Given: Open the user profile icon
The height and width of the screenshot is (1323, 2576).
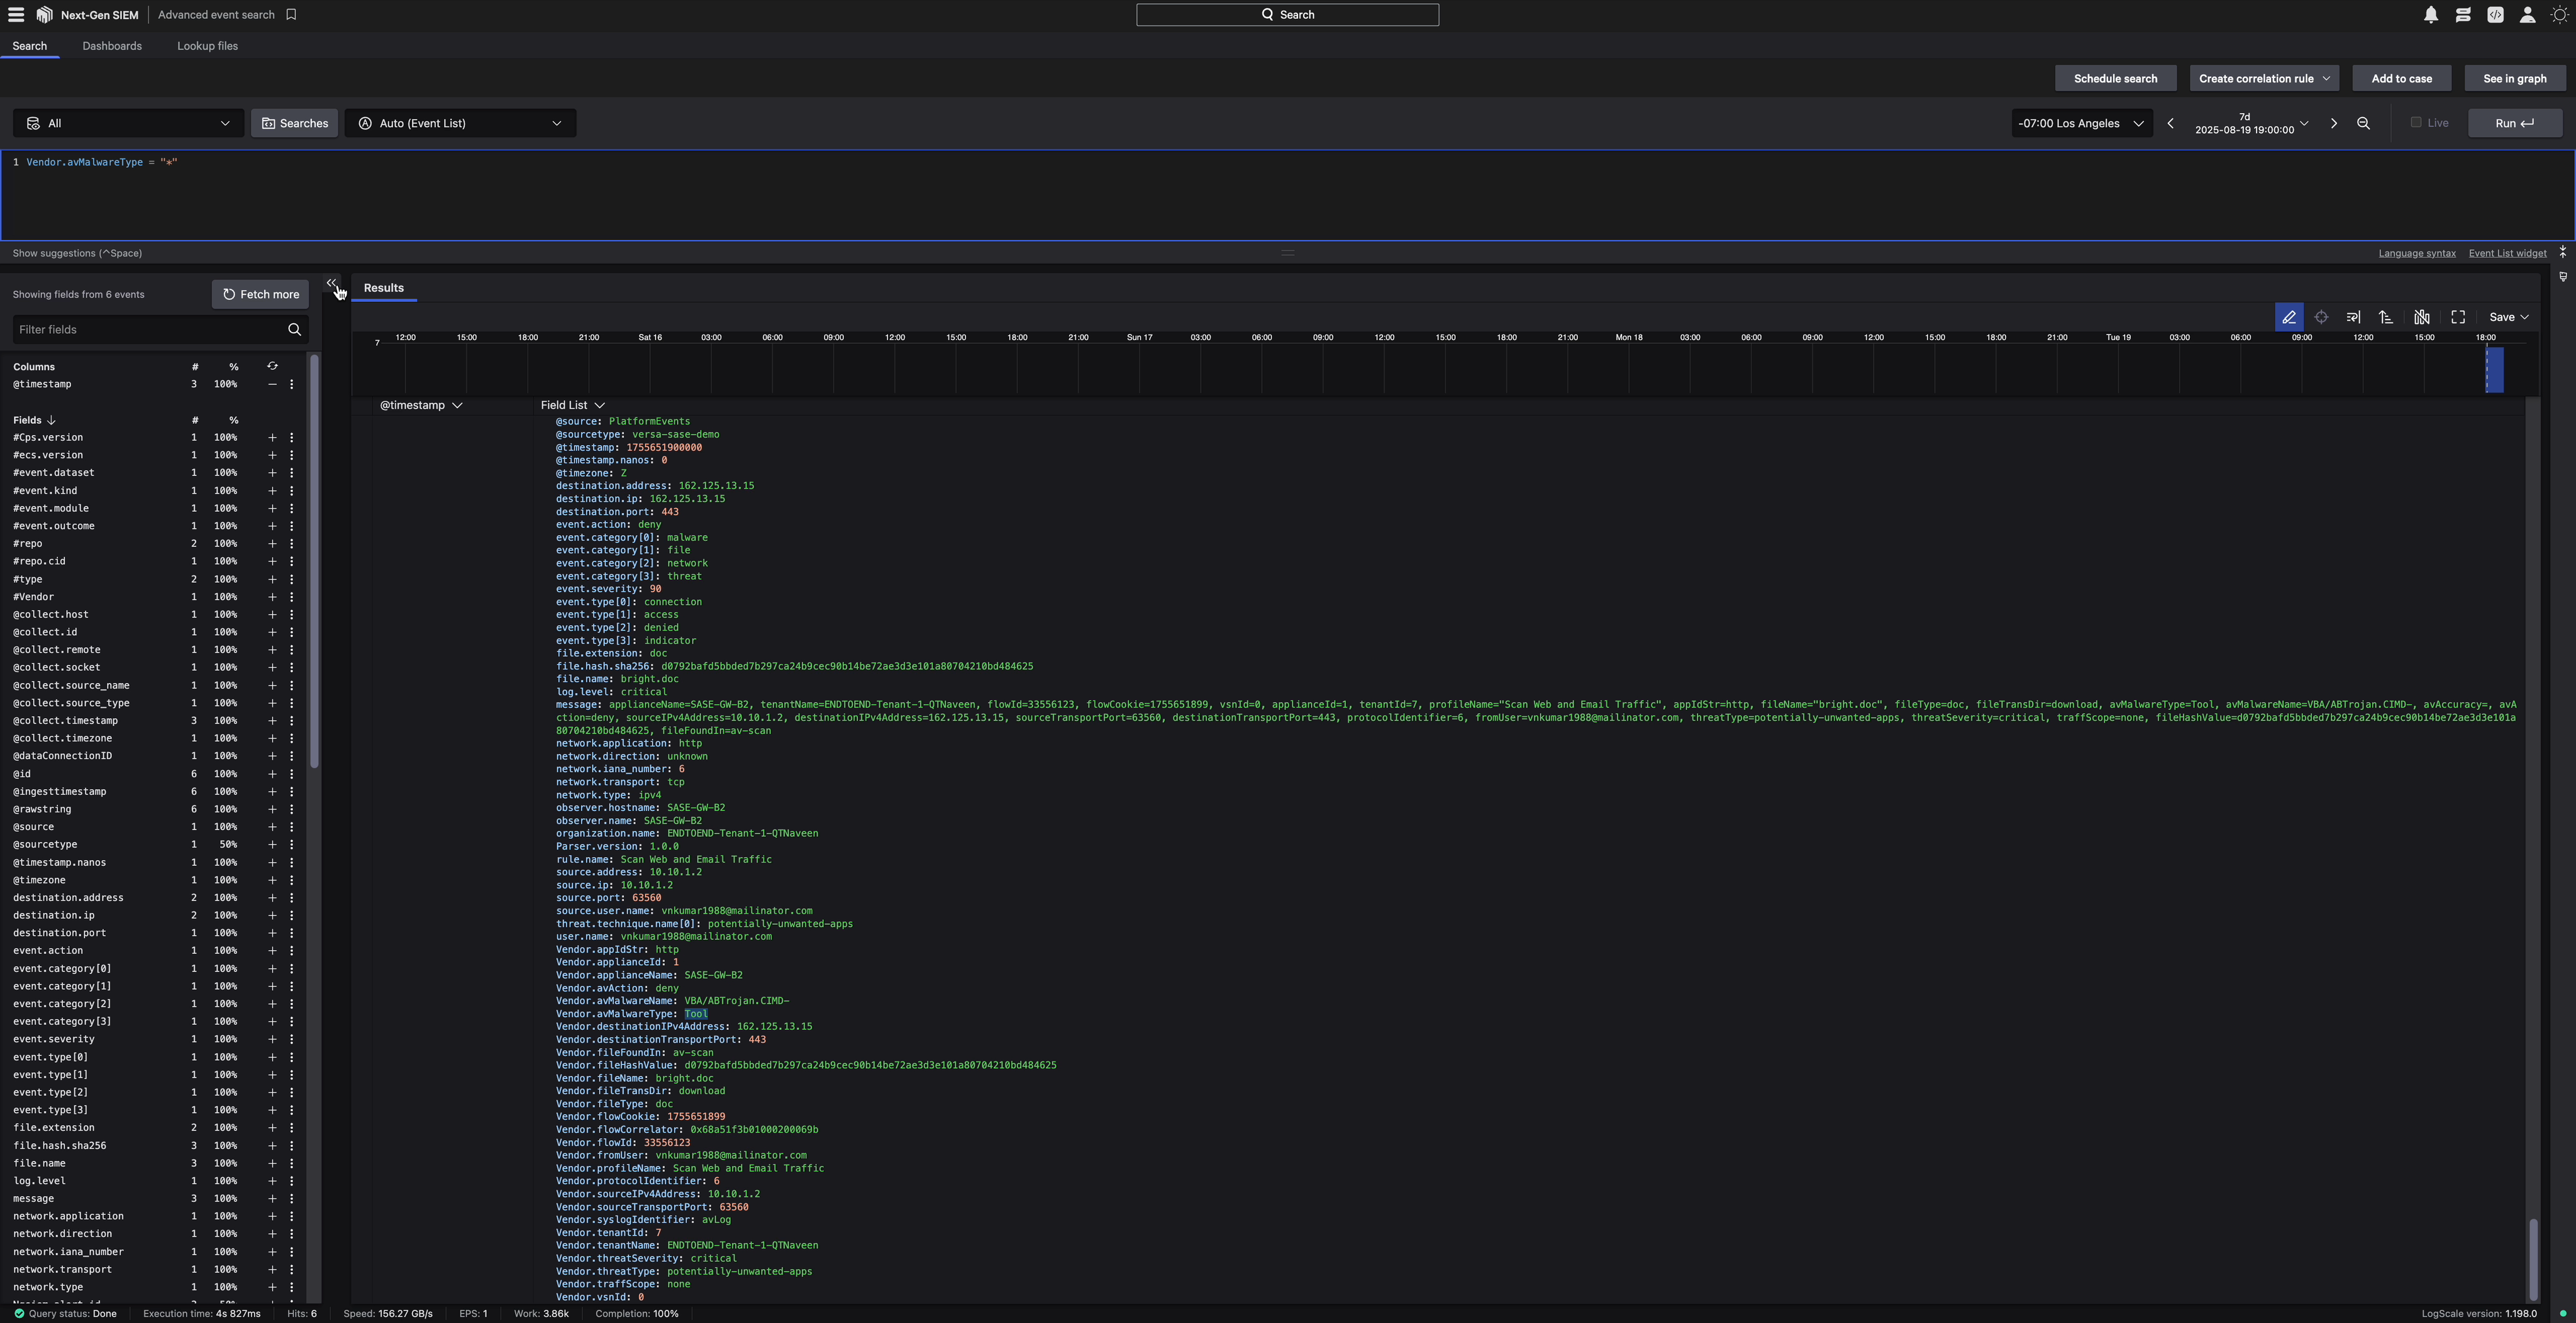Looking at the screenshot, I should 2527,15.
